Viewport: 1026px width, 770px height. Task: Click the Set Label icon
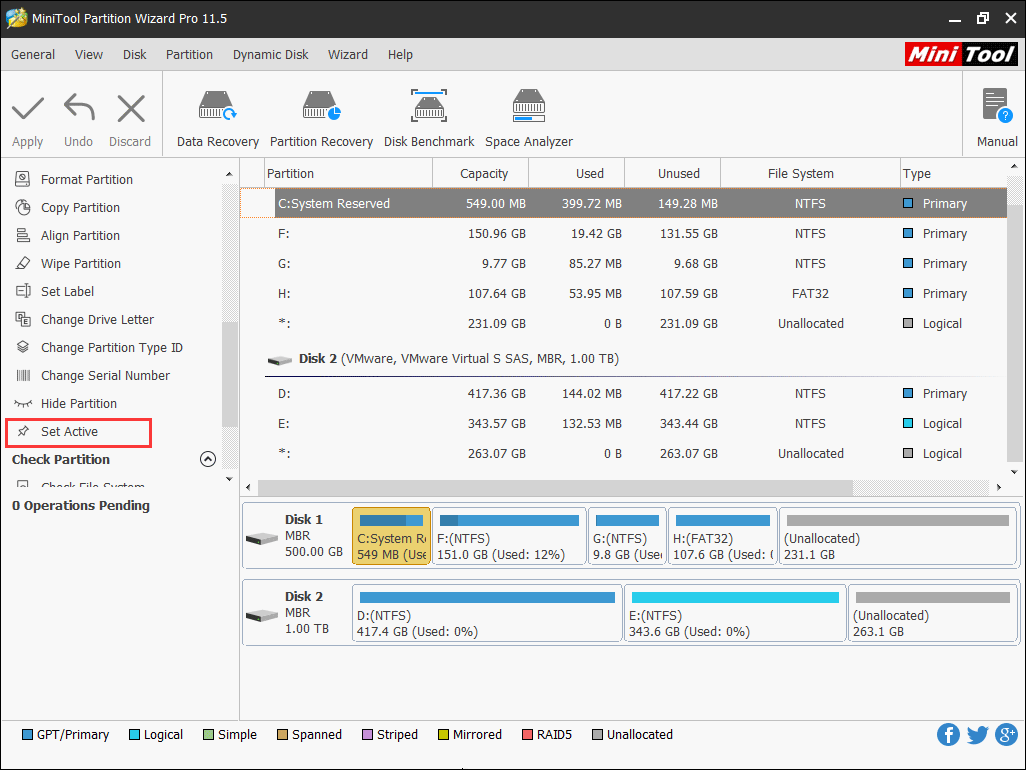point(23,291)
